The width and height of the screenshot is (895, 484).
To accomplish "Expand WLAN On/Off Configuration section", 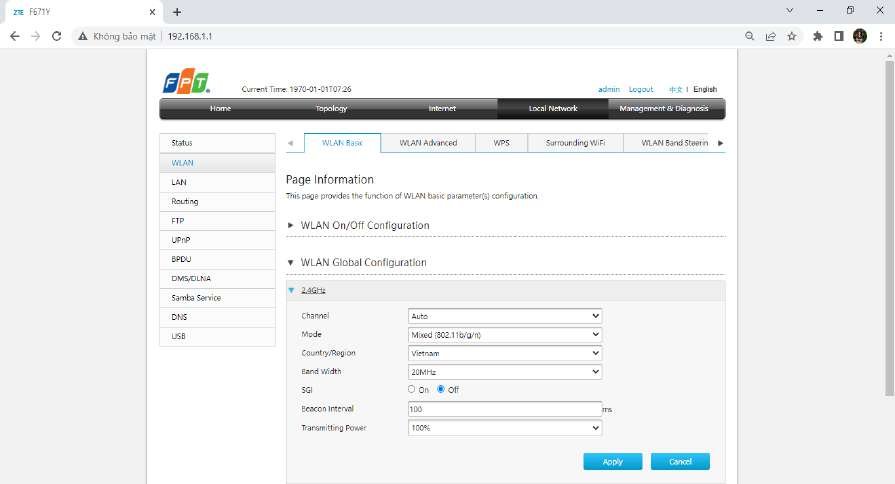I will [364, 225].
